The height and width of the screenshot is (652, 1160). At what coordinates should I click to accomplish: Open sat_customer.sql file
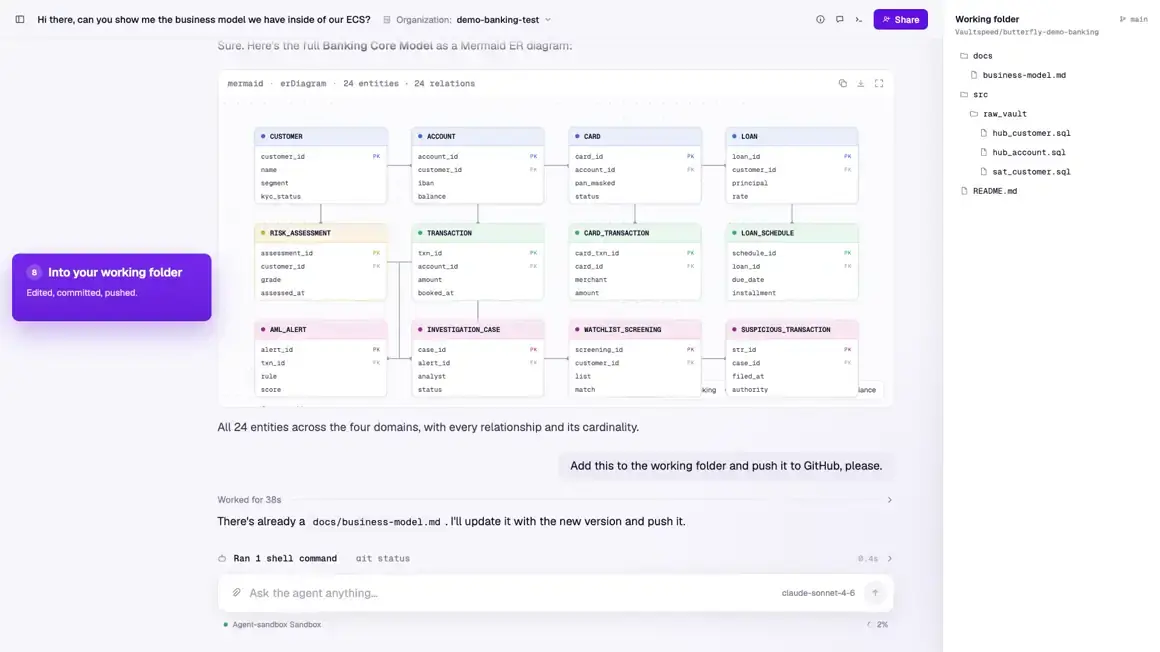pos(1031,172)
